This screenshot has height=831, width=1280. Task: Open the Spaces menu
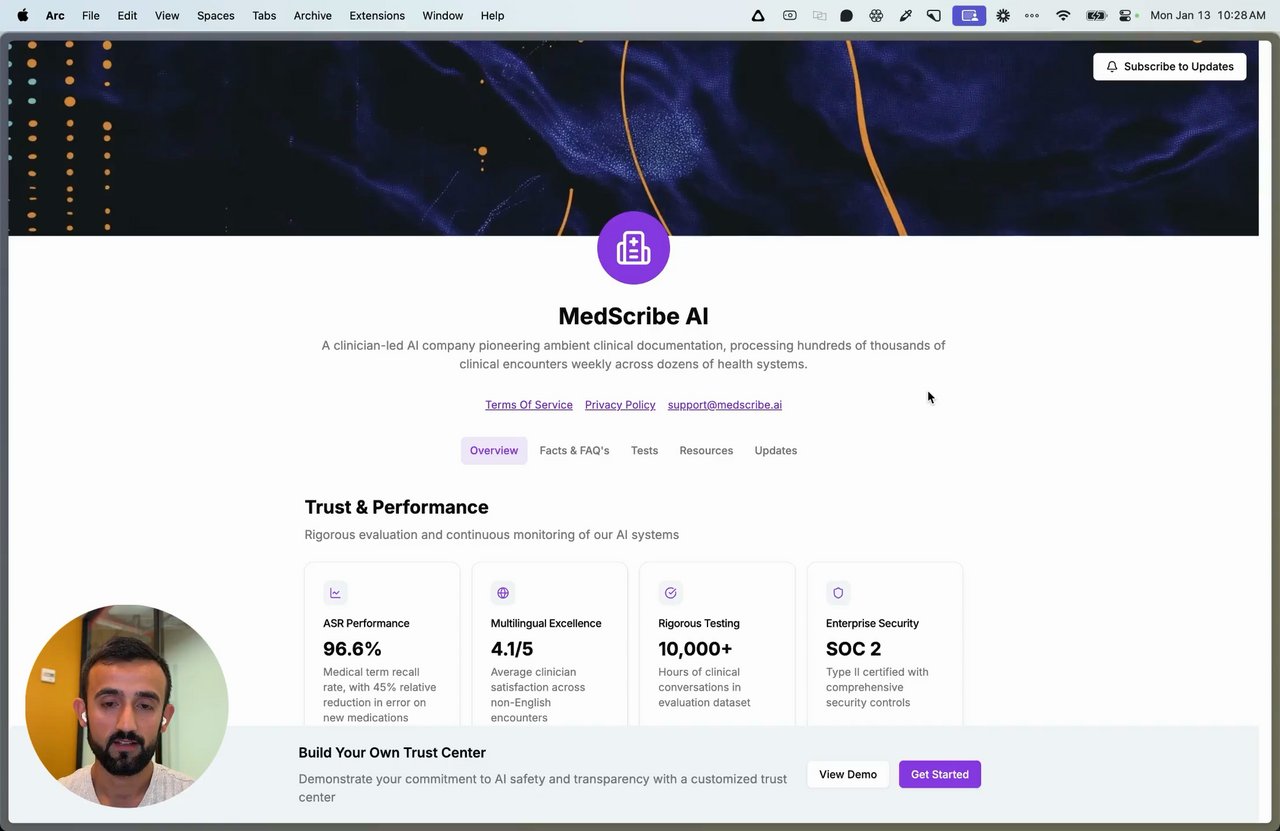pos(215,16)
